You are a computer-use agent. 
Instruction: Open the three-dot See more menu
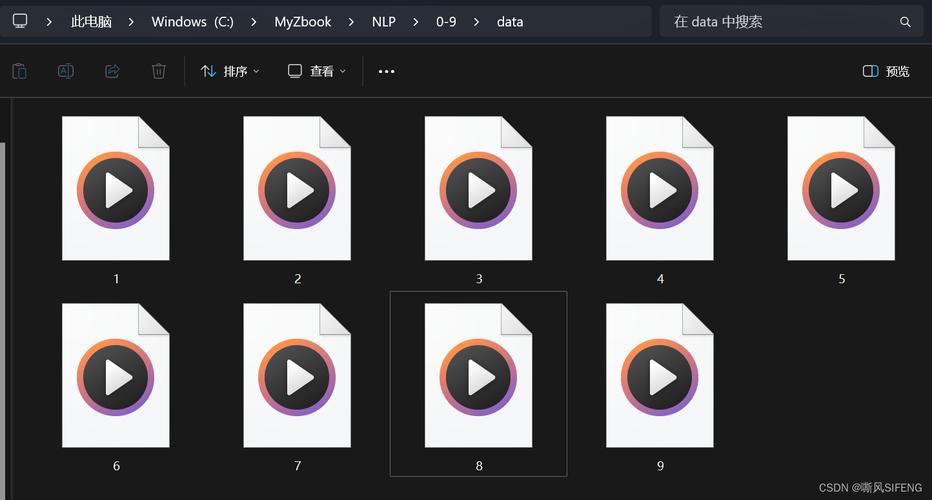(386, 71)
